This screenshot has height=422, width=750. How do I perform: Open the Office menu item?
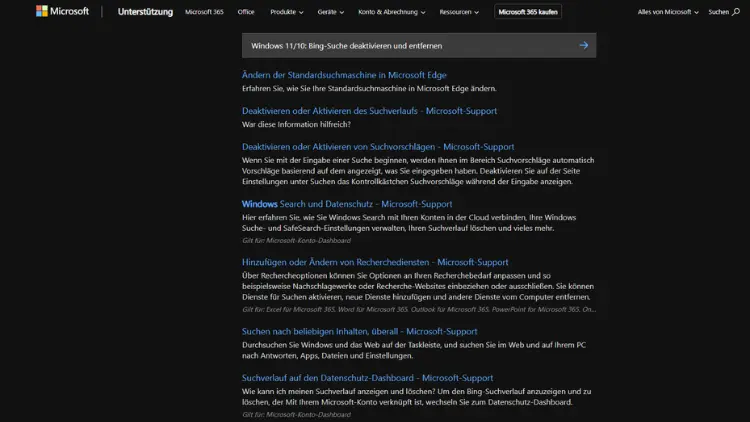[x=246, y=12]
